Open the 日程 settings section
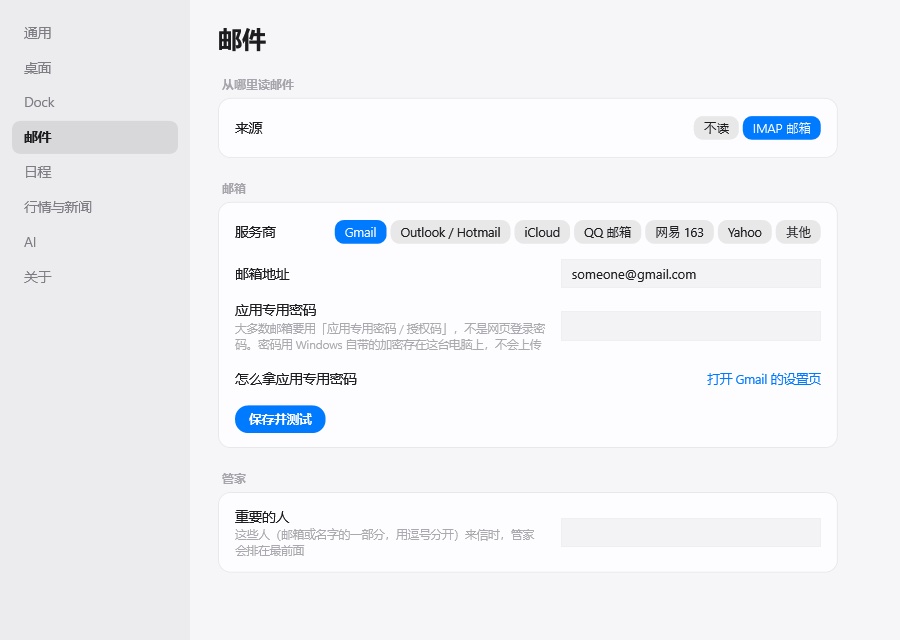Screen dimensions: 900x640 click(95, 172)
